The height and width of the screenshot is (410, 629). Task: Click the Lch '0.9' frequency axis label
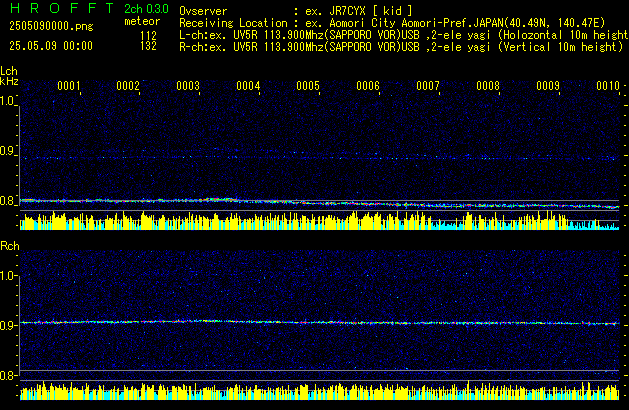coord(8,151)
